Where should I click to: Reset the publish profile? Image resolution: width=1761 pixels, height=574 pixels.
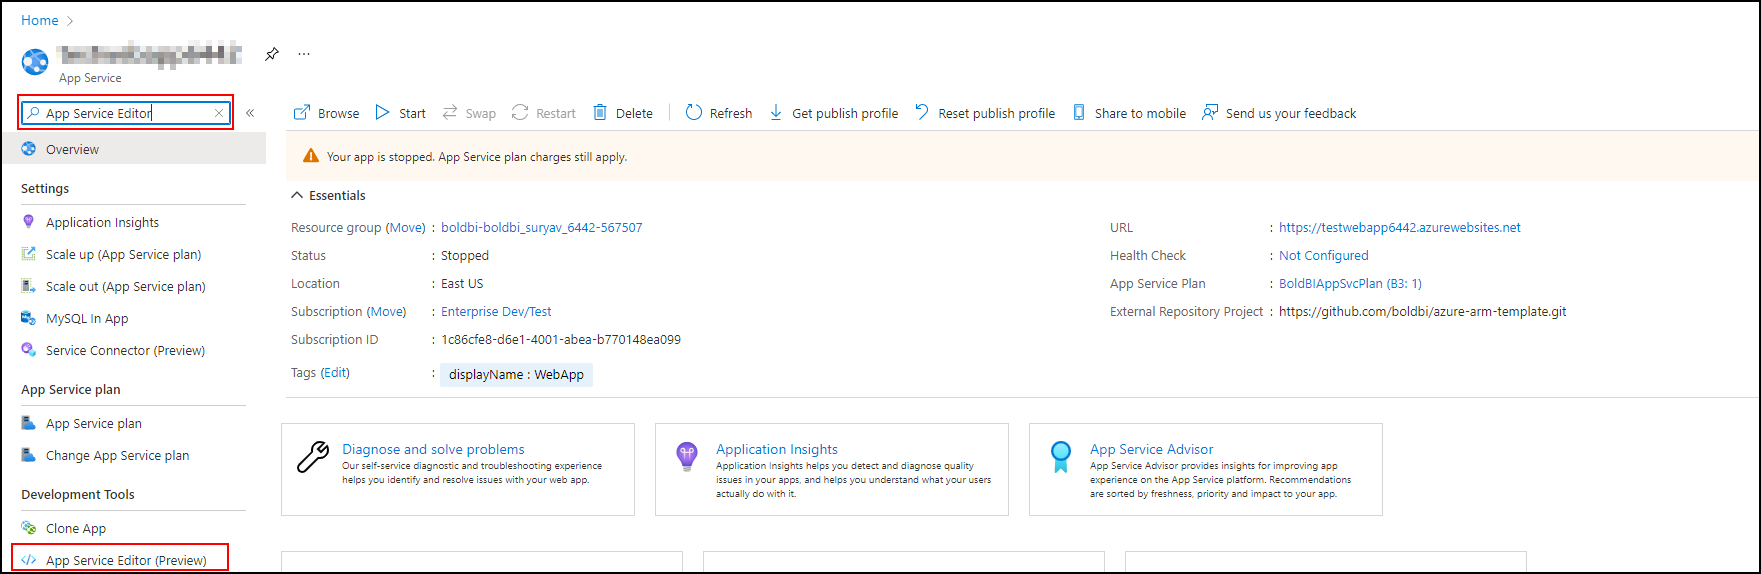(x=985, y=113)
